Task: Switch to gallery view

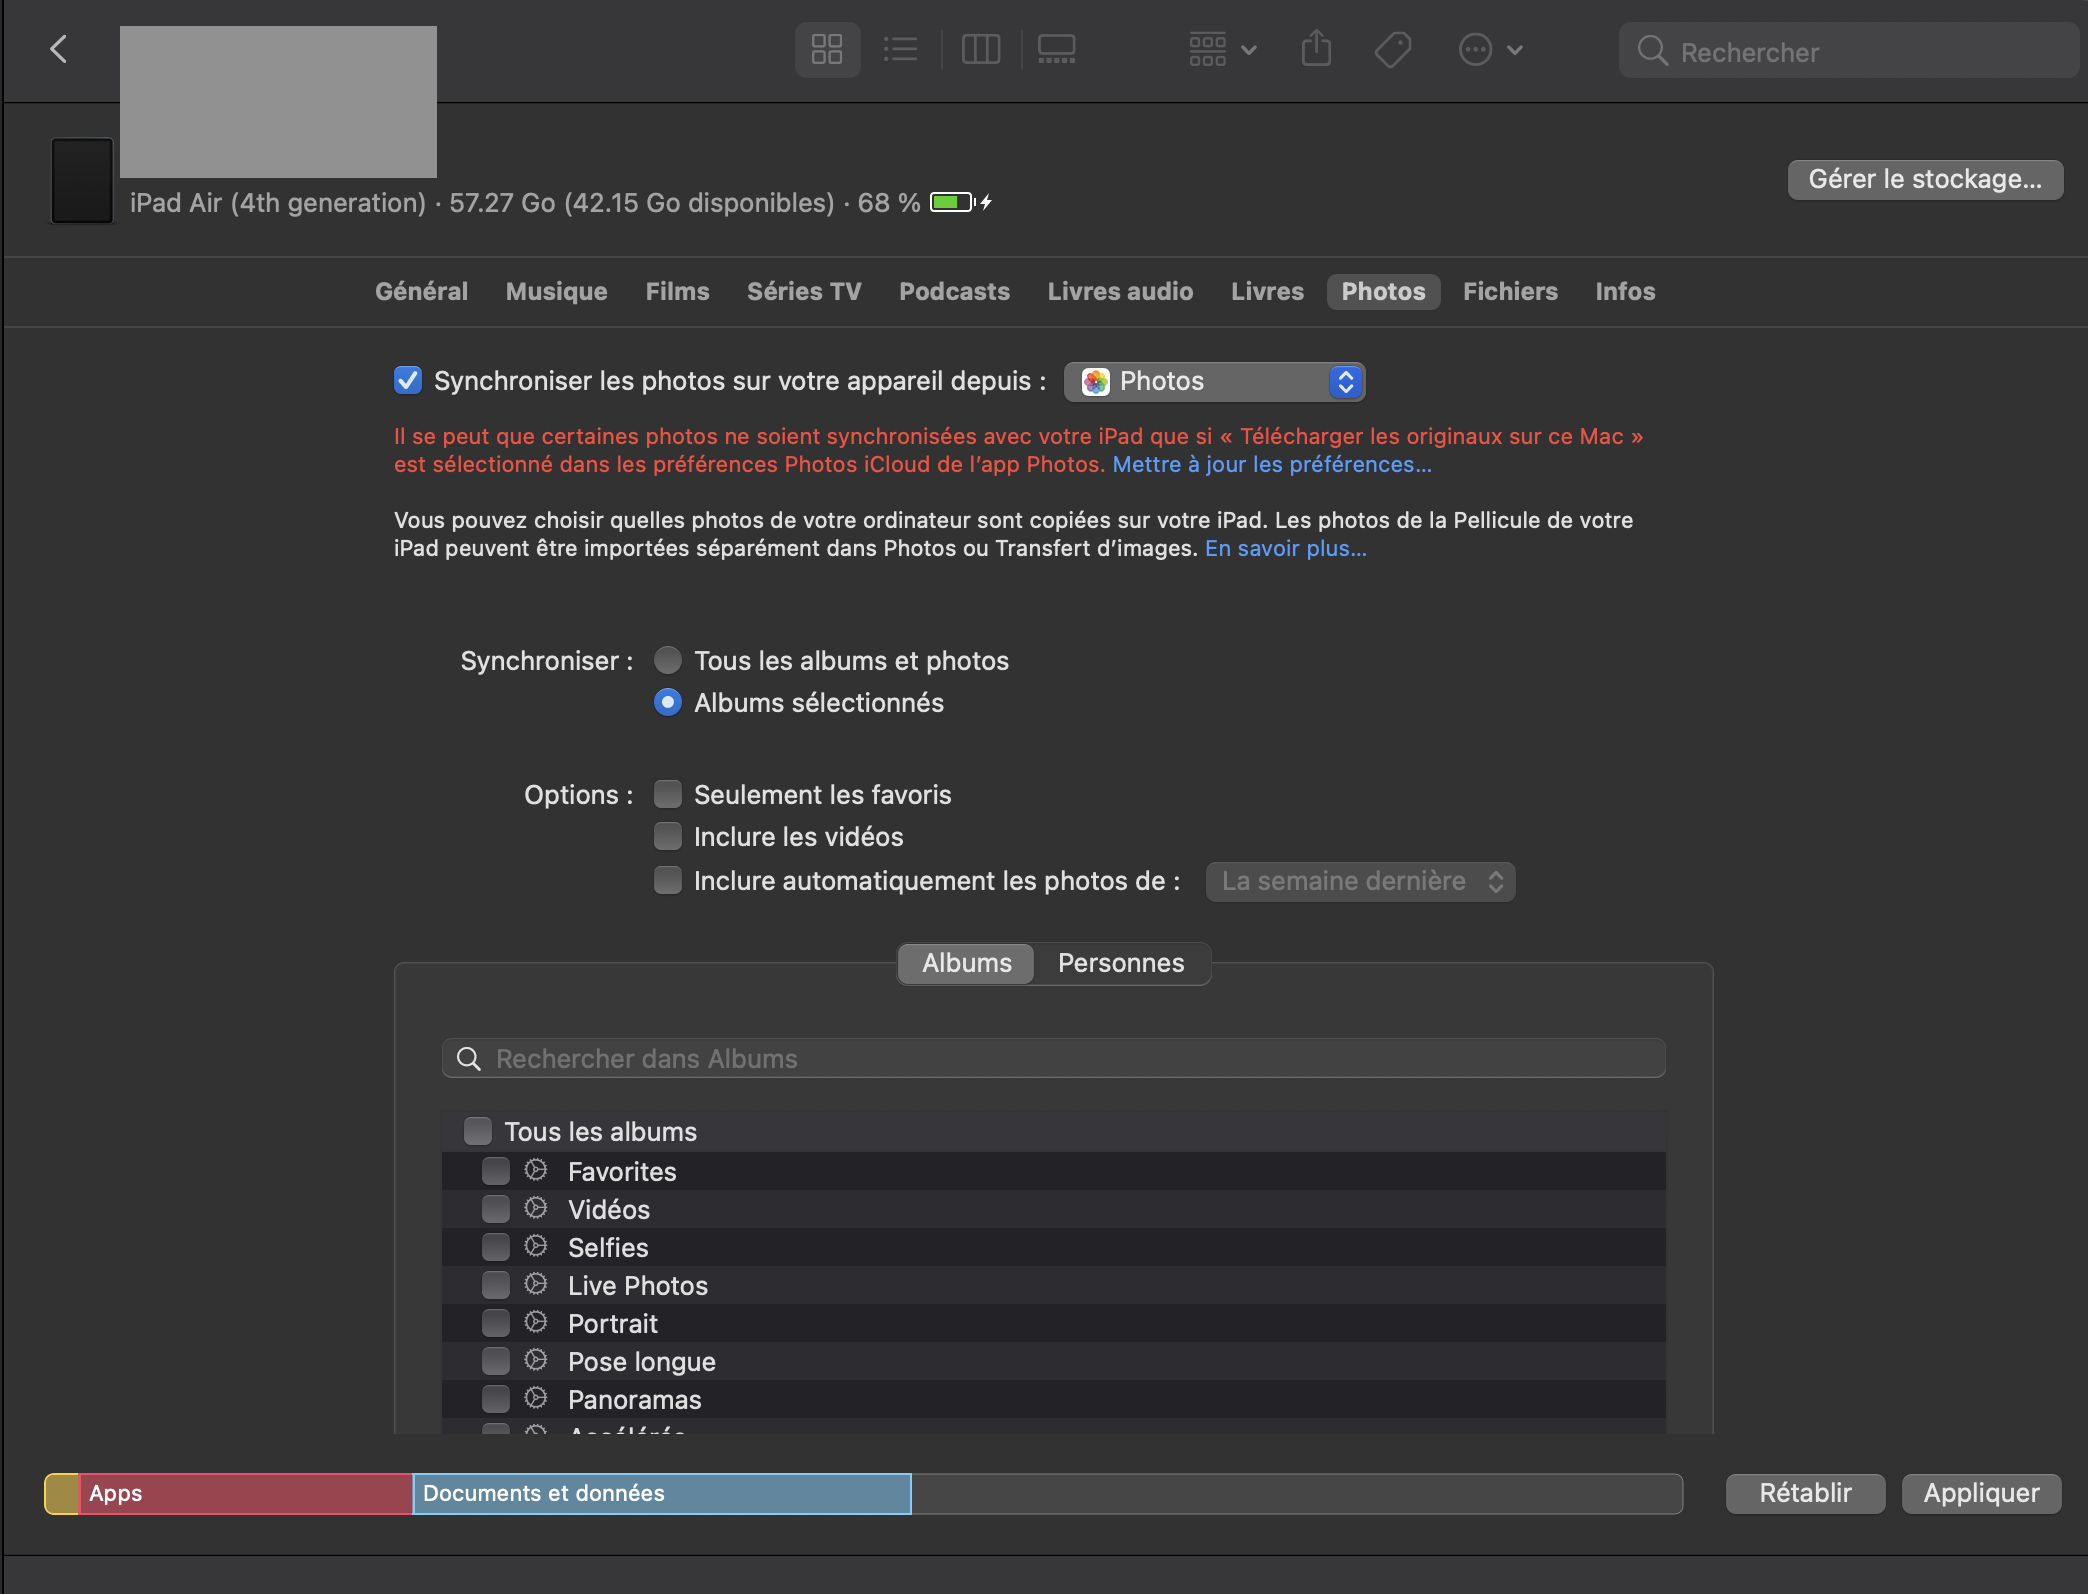Action: click(1056, 49)
